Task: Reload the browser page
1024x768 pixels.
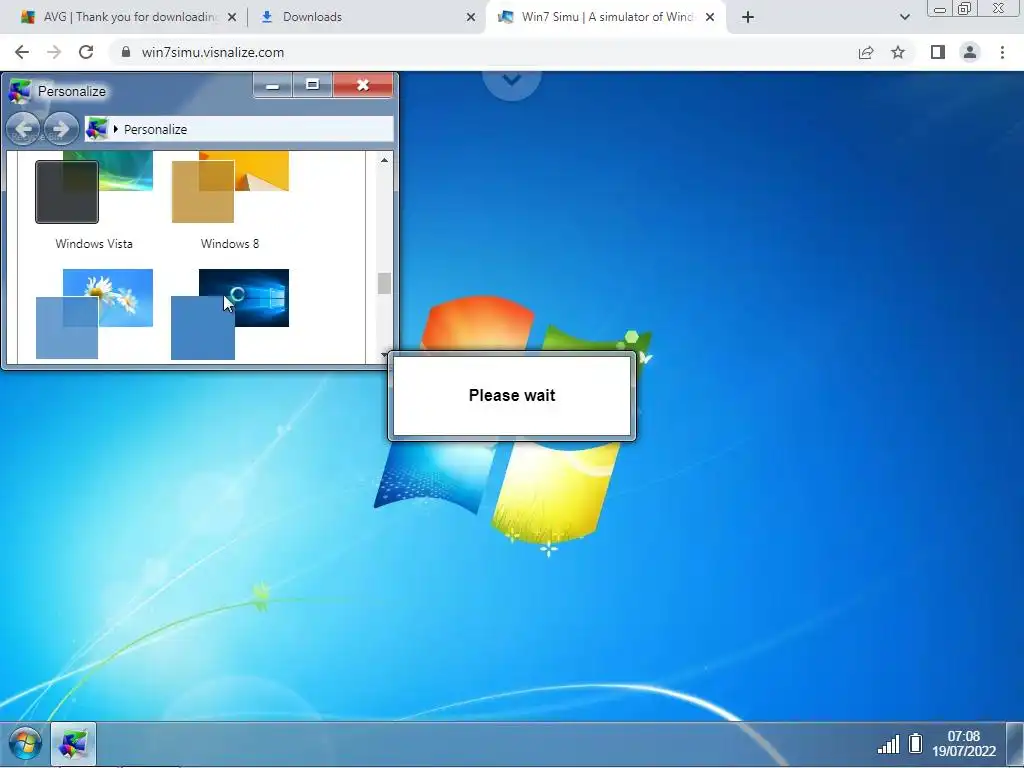Action: 86,52
